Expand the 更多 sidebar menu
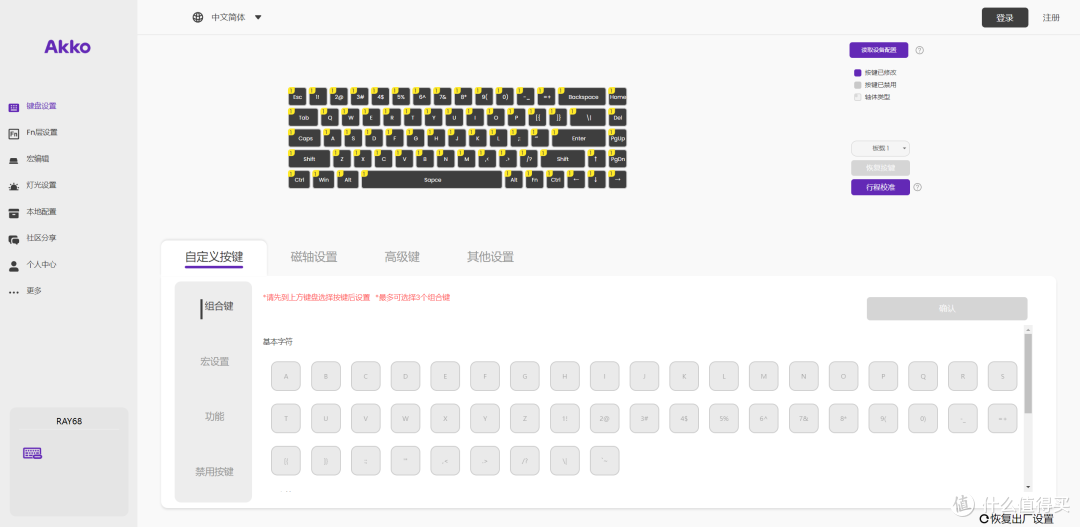The height and width of the screenshot is (527, 1080). click(25, 291)
